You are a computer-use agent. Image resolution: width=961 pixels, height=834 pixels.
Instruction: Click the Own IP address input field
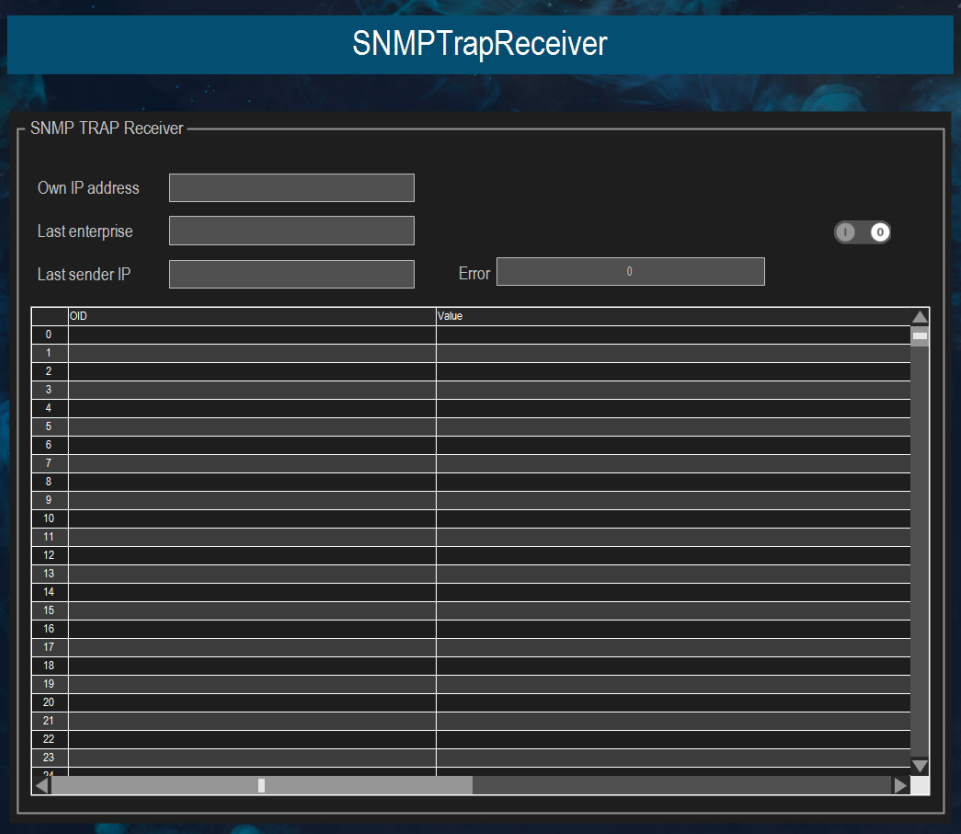[291, 187]
